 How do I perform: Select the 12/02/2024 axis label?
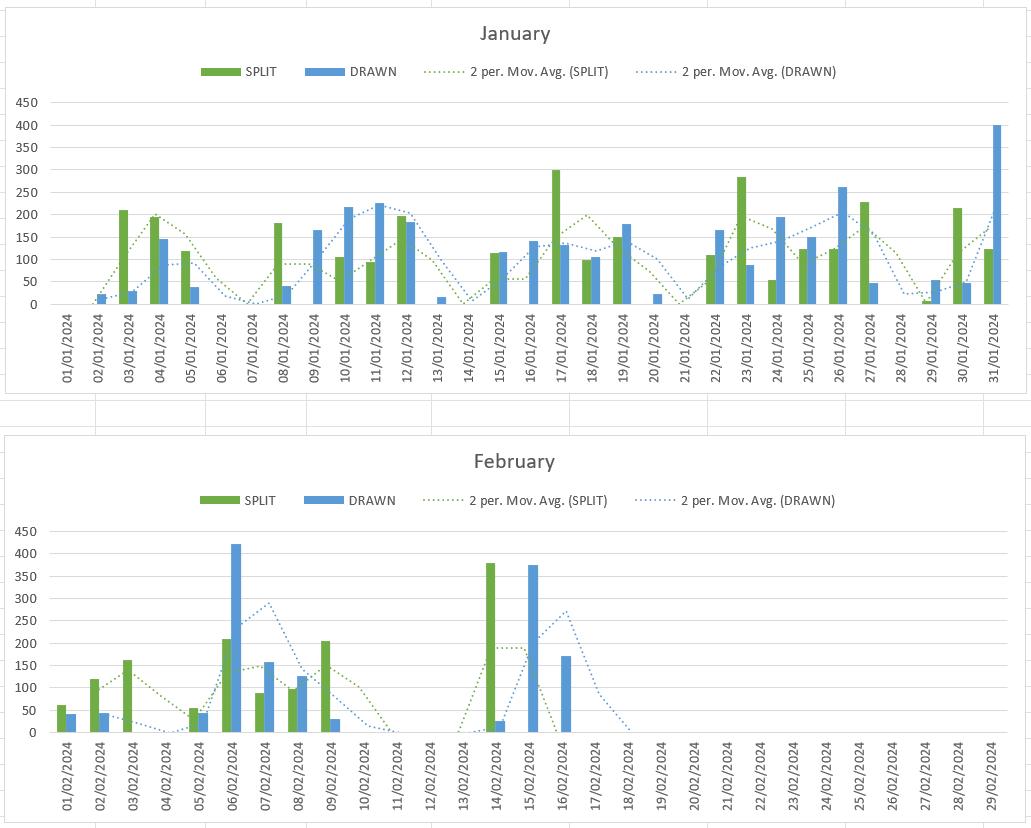coord(431,777)
